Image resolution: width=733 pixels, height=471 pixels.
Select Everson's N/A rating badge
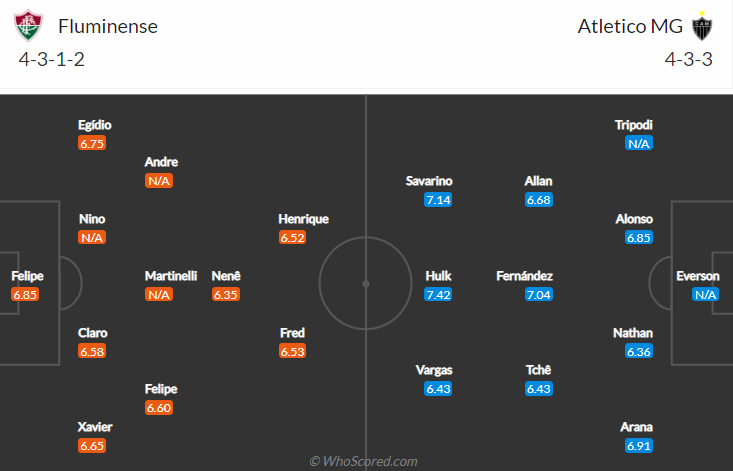coord(705,294)
